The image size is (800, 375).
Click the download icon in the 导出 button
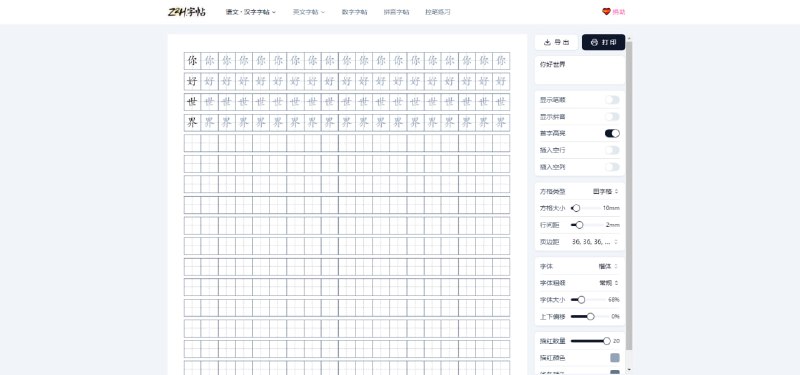547,42
